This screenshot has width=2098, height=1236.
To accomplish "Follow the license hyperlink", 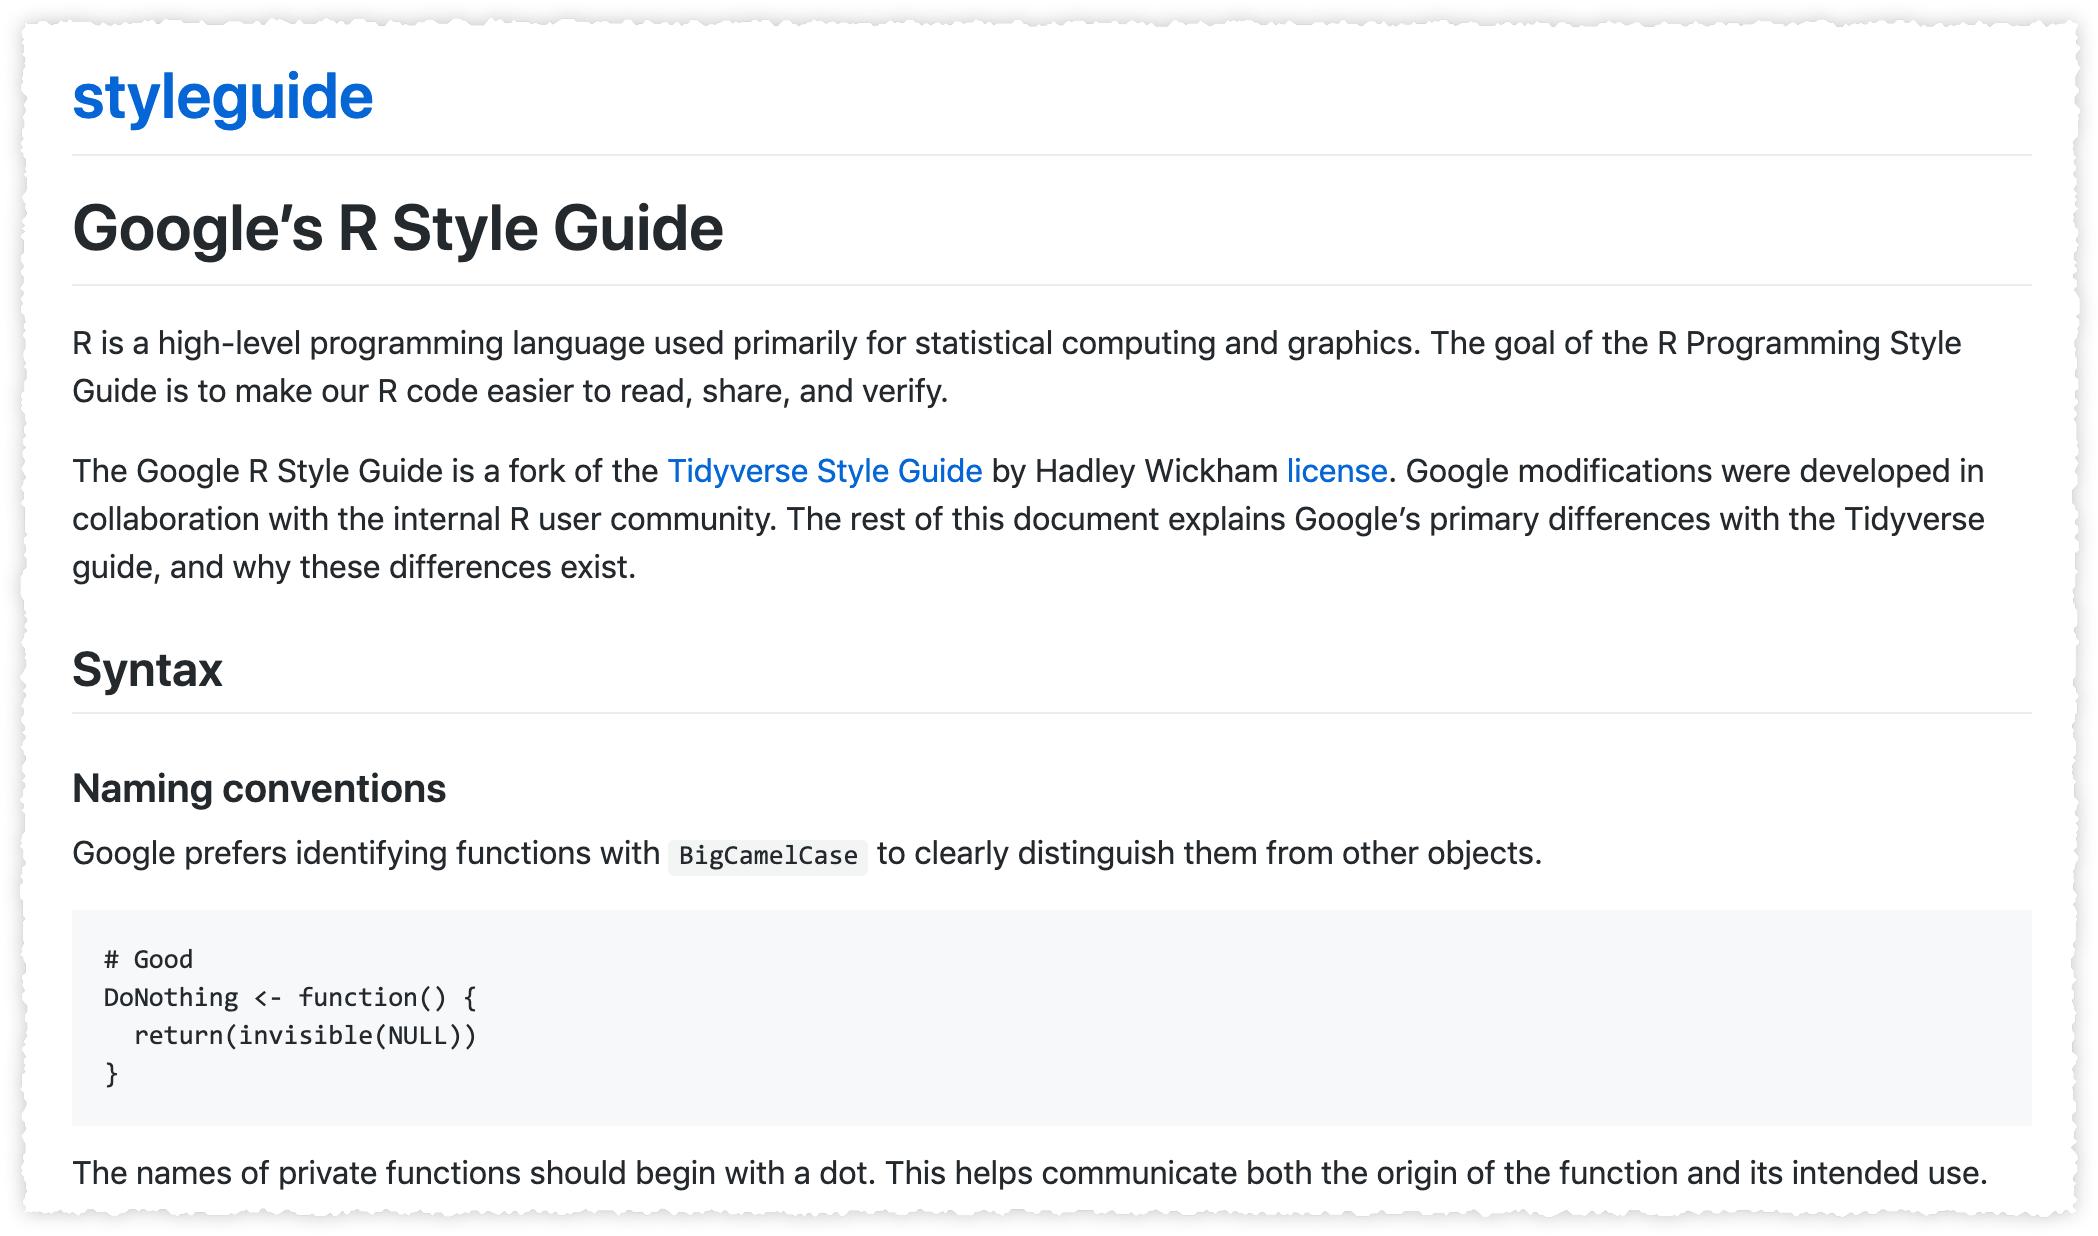I will click(1336, 471).
